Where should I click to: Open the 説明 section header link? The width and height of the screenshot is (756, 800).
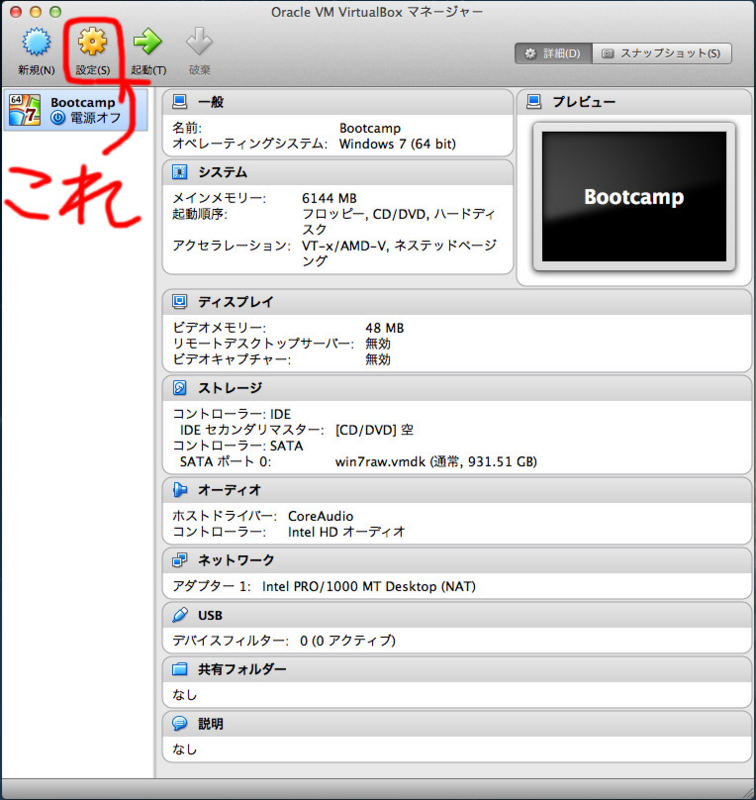(x=211, y=724)
